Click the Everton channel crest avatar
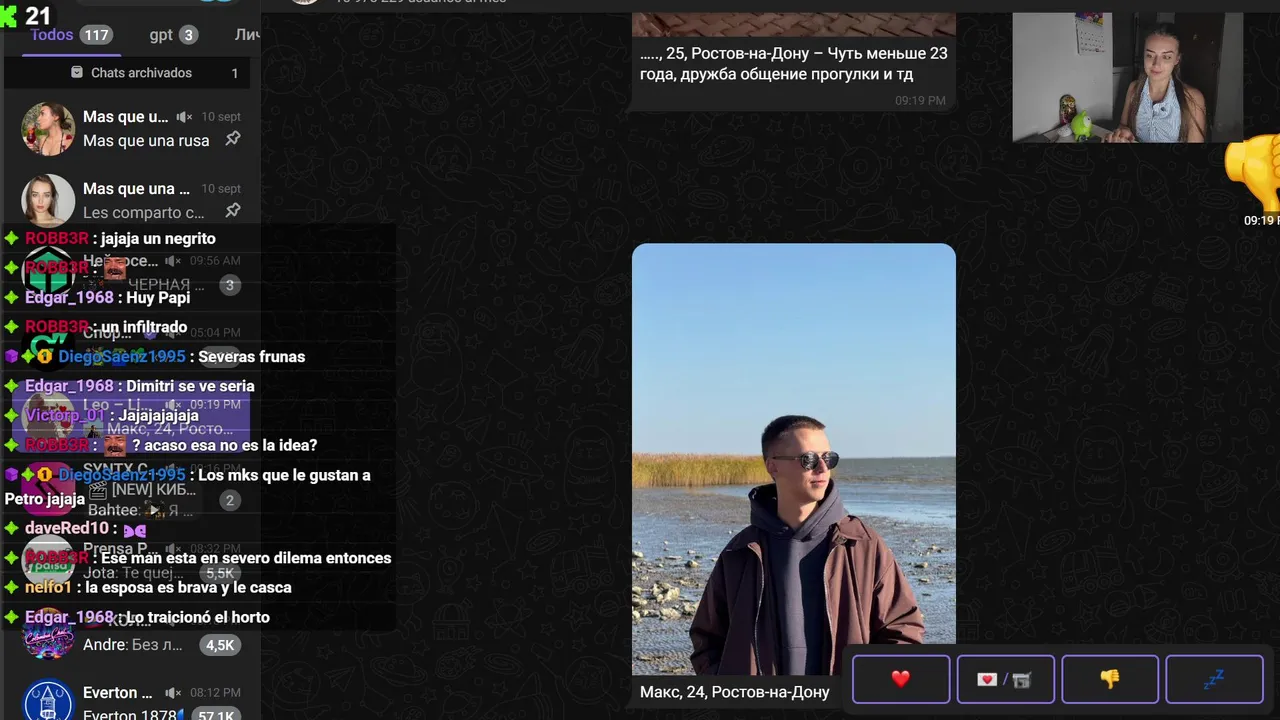Viewport: 1280px width, 720px height. [x=48, y=700]
